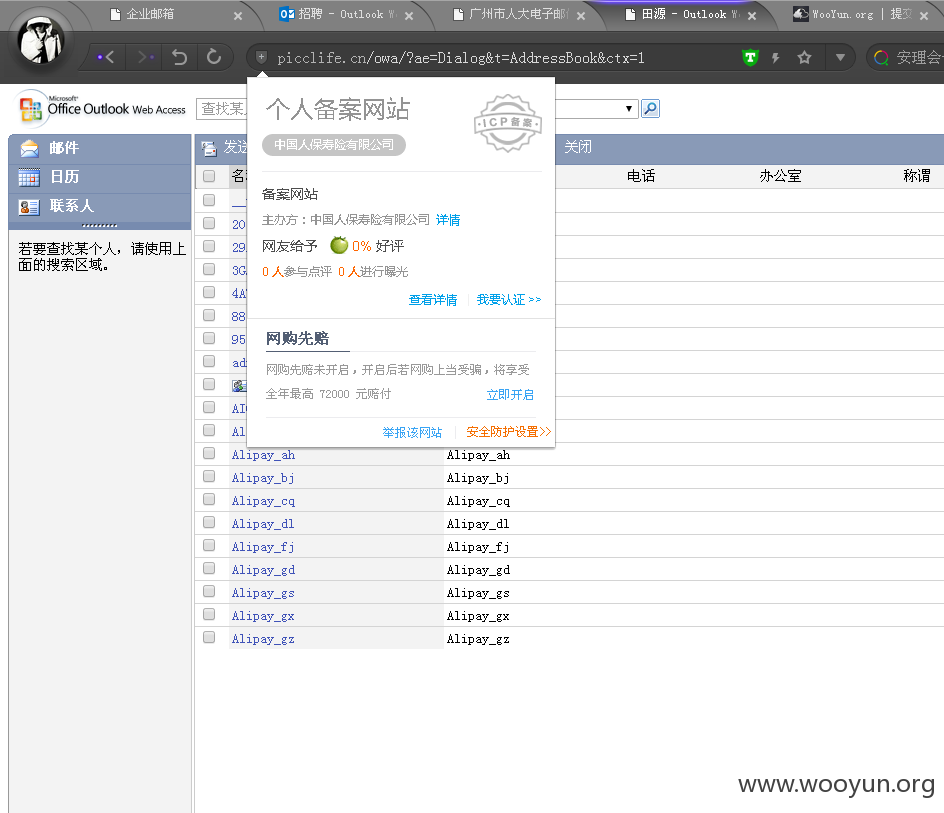Click 立即开启 to enable 网购先赔
The height and width of the screenshot is (813, 944).
(510, 394)
